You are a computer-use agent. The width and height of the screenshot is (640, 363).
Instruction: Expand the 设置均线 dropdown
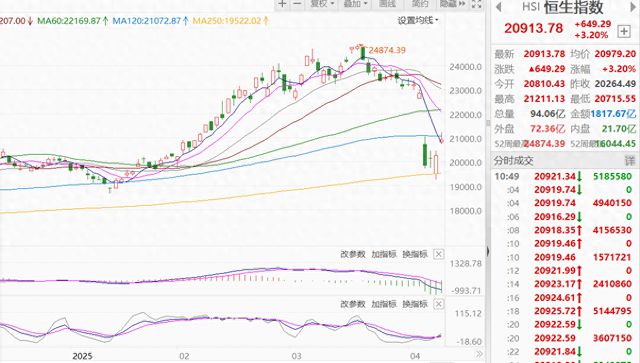[x=418, y=20]
